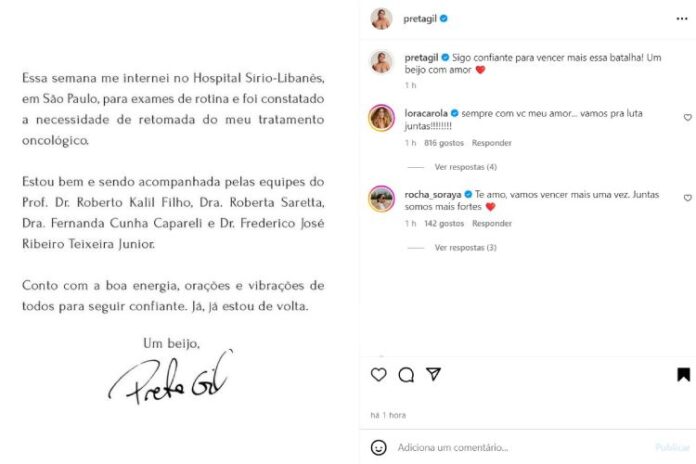Like the post with the heart icon
696x464 pixels.
point(378,374)
